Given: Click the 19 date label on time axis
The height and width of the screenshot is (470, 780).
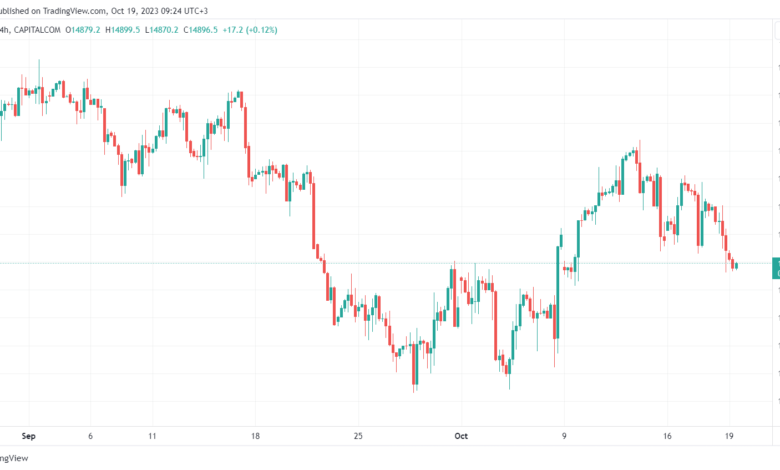Looking at the screenshot, I should coord(729,436).
